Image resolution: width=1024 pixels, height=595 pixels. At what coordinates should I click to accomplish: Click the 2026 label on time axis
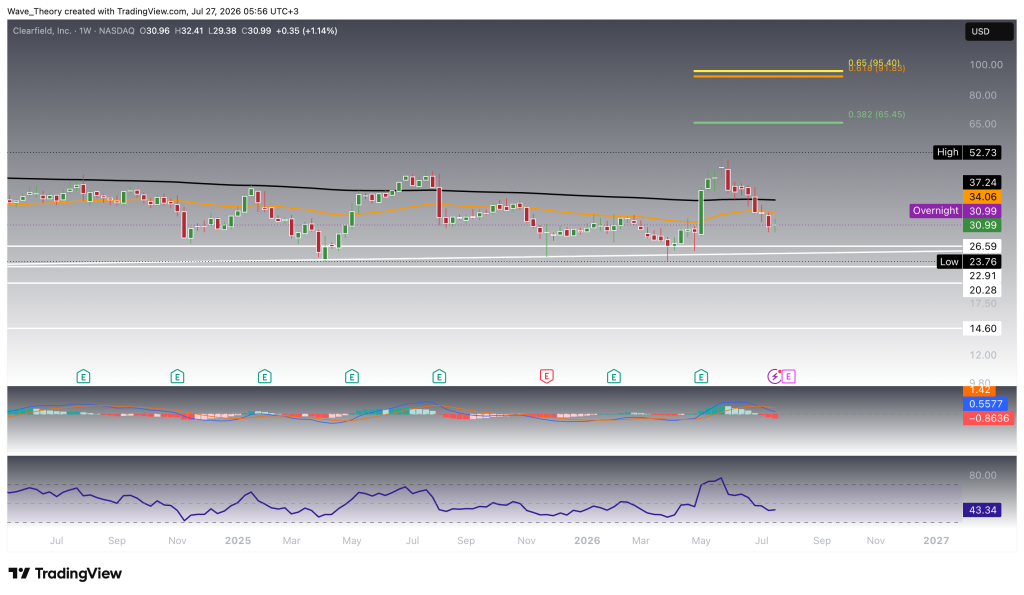(587, 541)
